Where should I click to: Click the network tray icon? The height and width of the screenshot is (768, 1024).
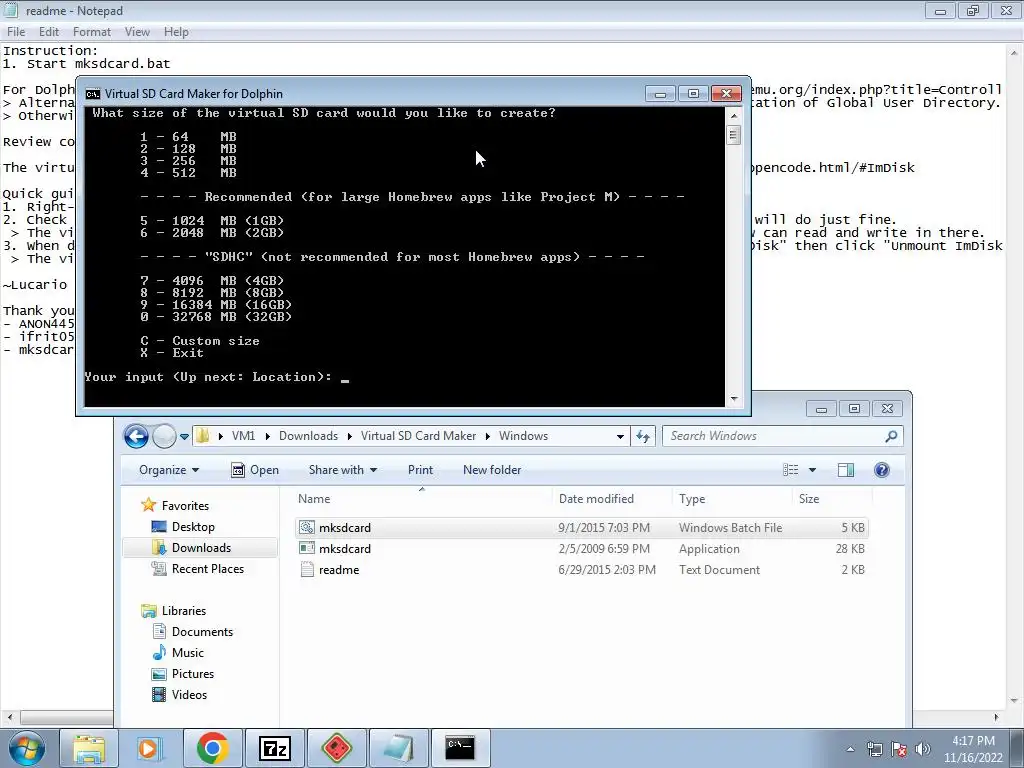(x=874, y=749)
